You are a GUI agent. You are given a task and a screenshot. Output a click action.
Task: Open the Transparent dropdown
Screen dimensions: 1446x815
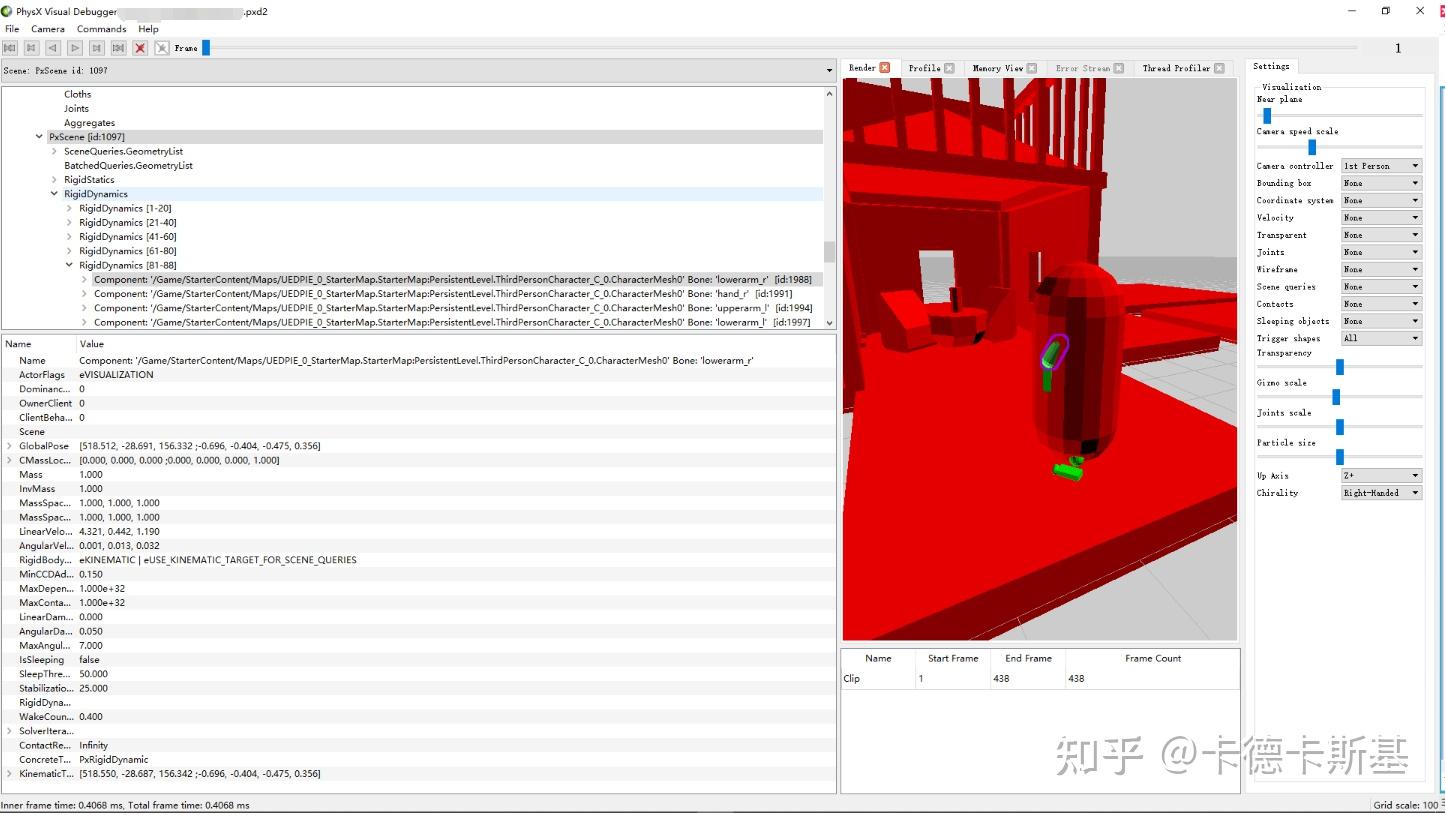point(1381,235)
